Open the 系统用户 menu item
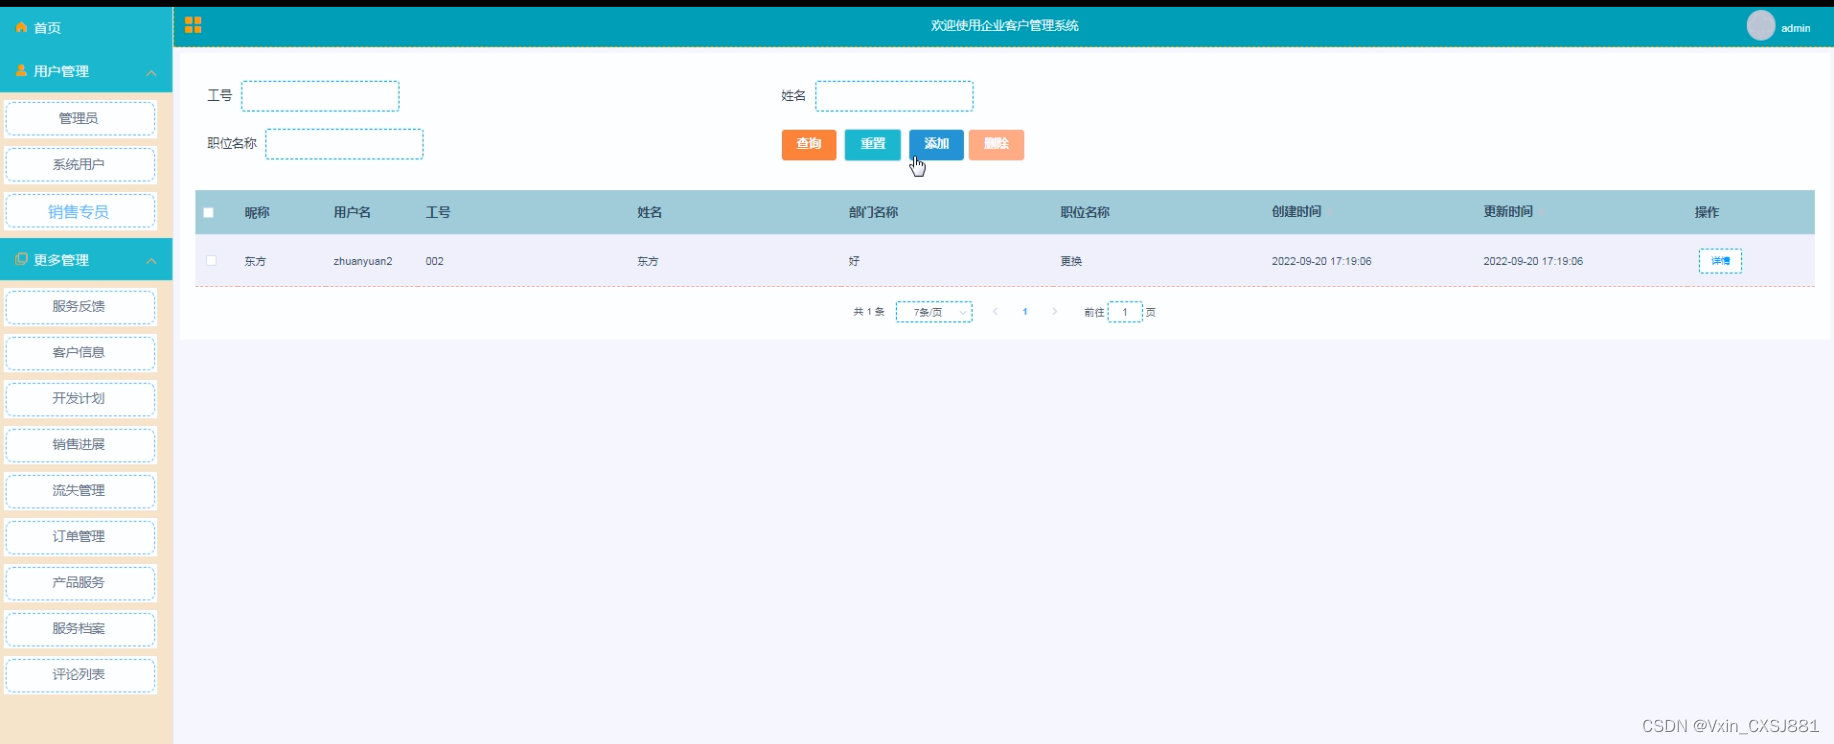Viewport: 1834px width, 744px height. pos(80,164)
